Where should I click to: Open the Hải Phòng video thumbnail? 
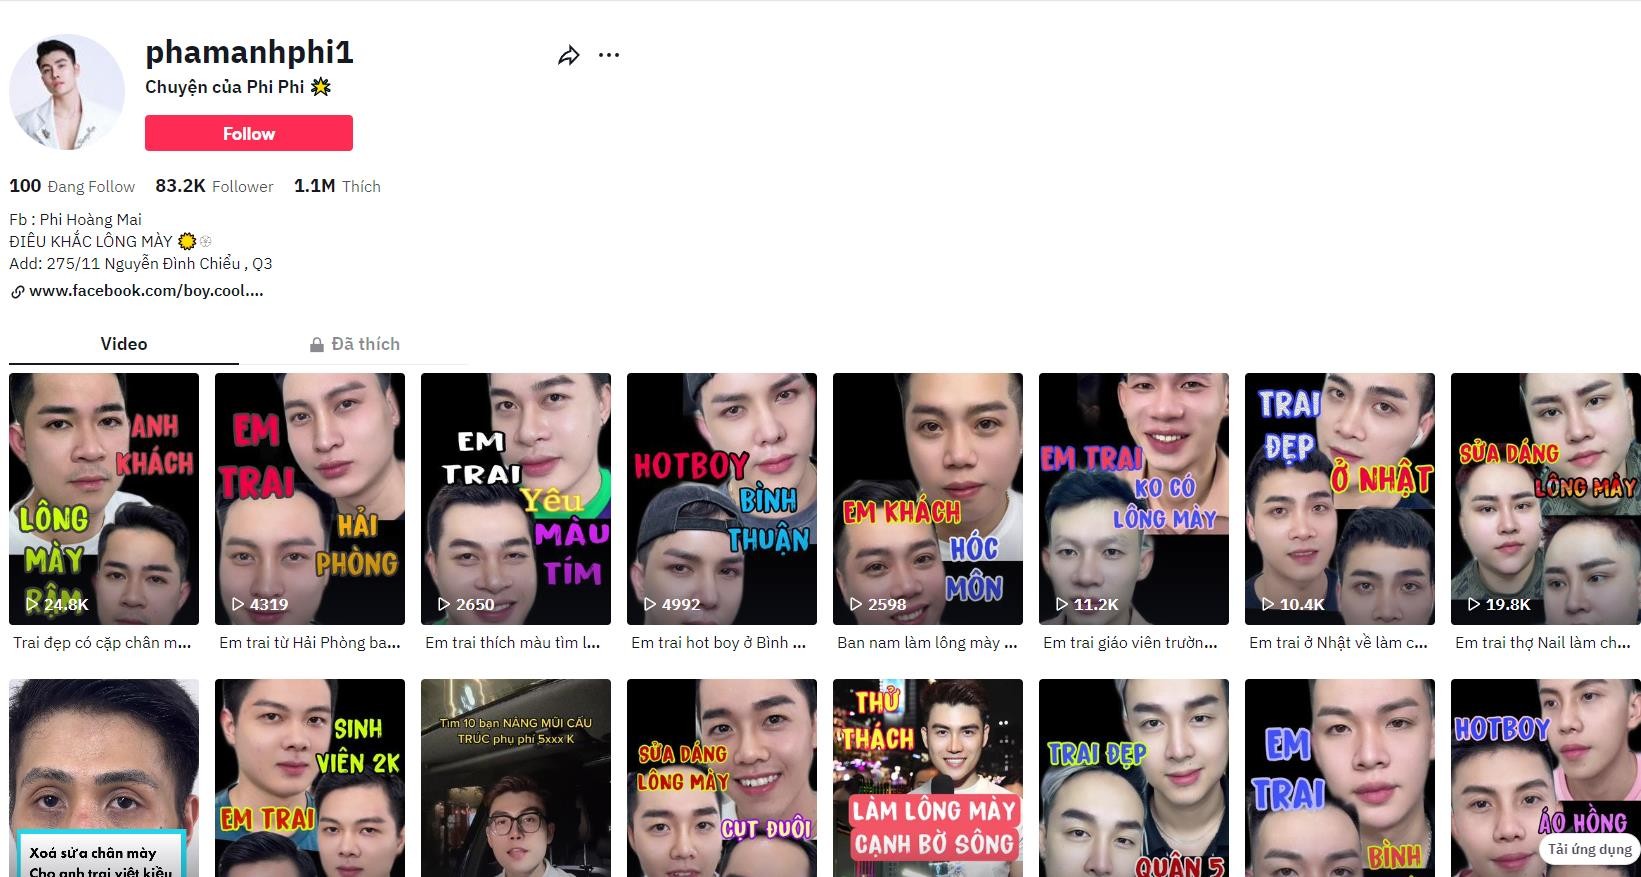pyautogui.click(x=310, y=498)
